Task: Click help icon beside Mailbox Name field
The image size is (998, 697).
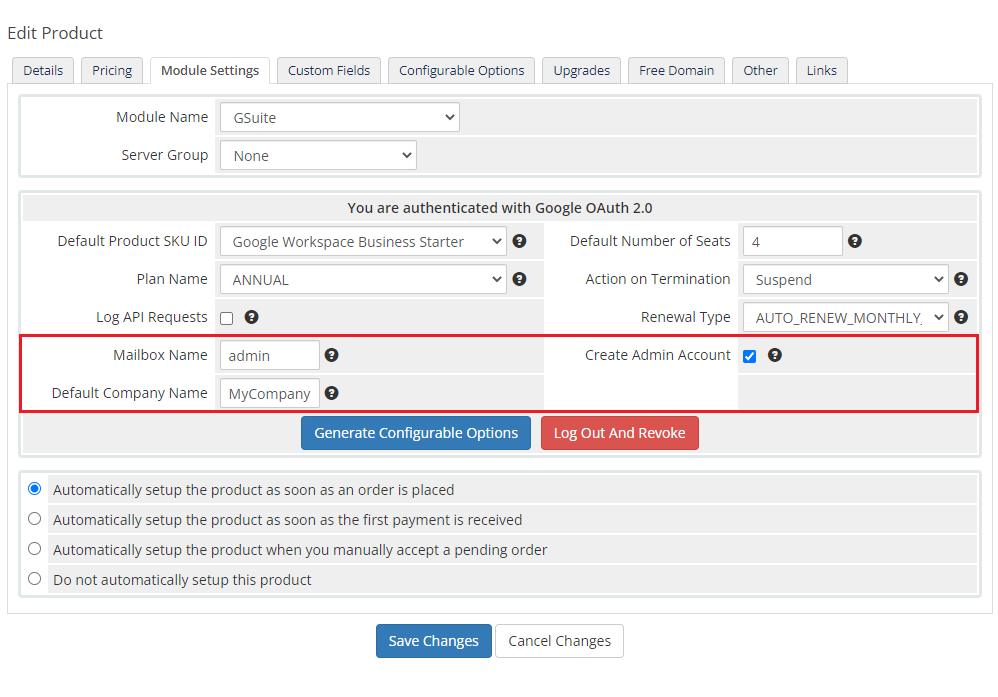Action: click(x=332, y=355)
